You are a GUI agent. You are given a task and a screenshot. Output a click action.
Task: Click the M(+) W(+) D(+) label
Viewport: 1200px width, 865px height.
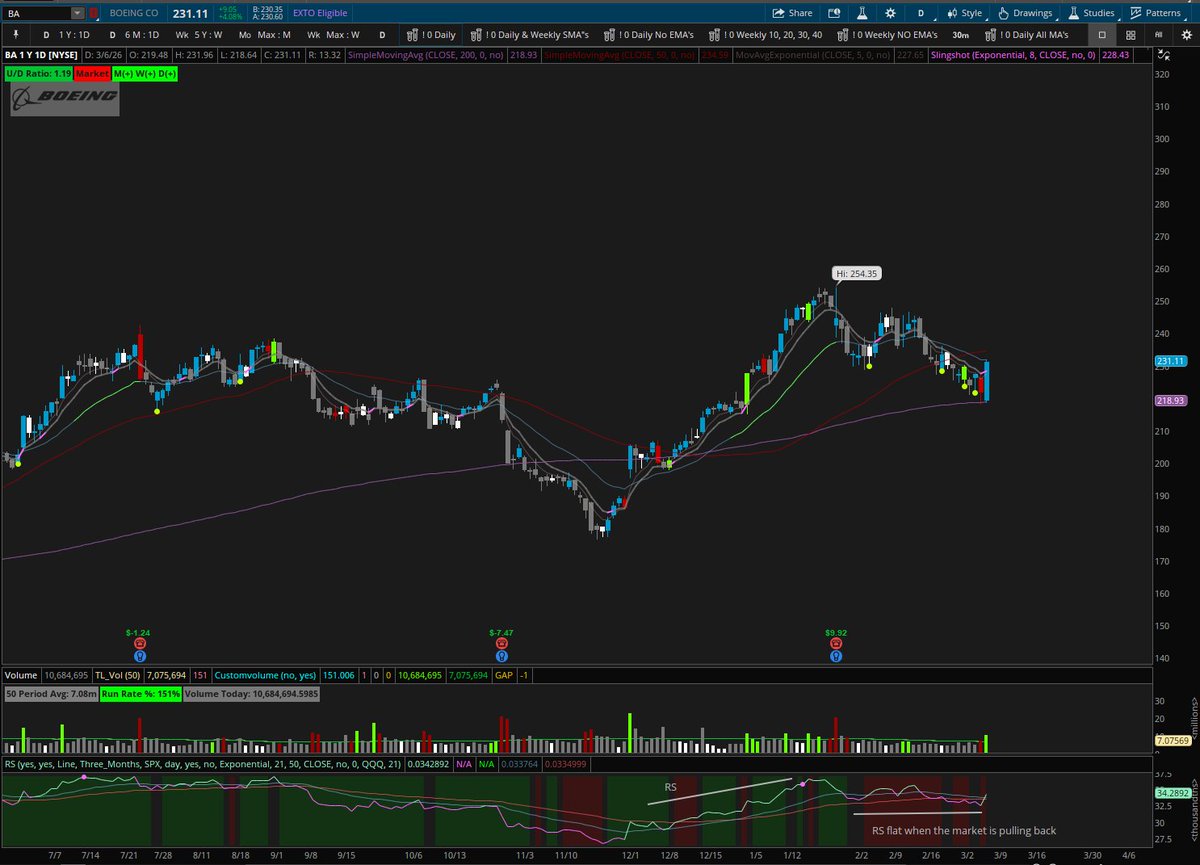point(143,73)
